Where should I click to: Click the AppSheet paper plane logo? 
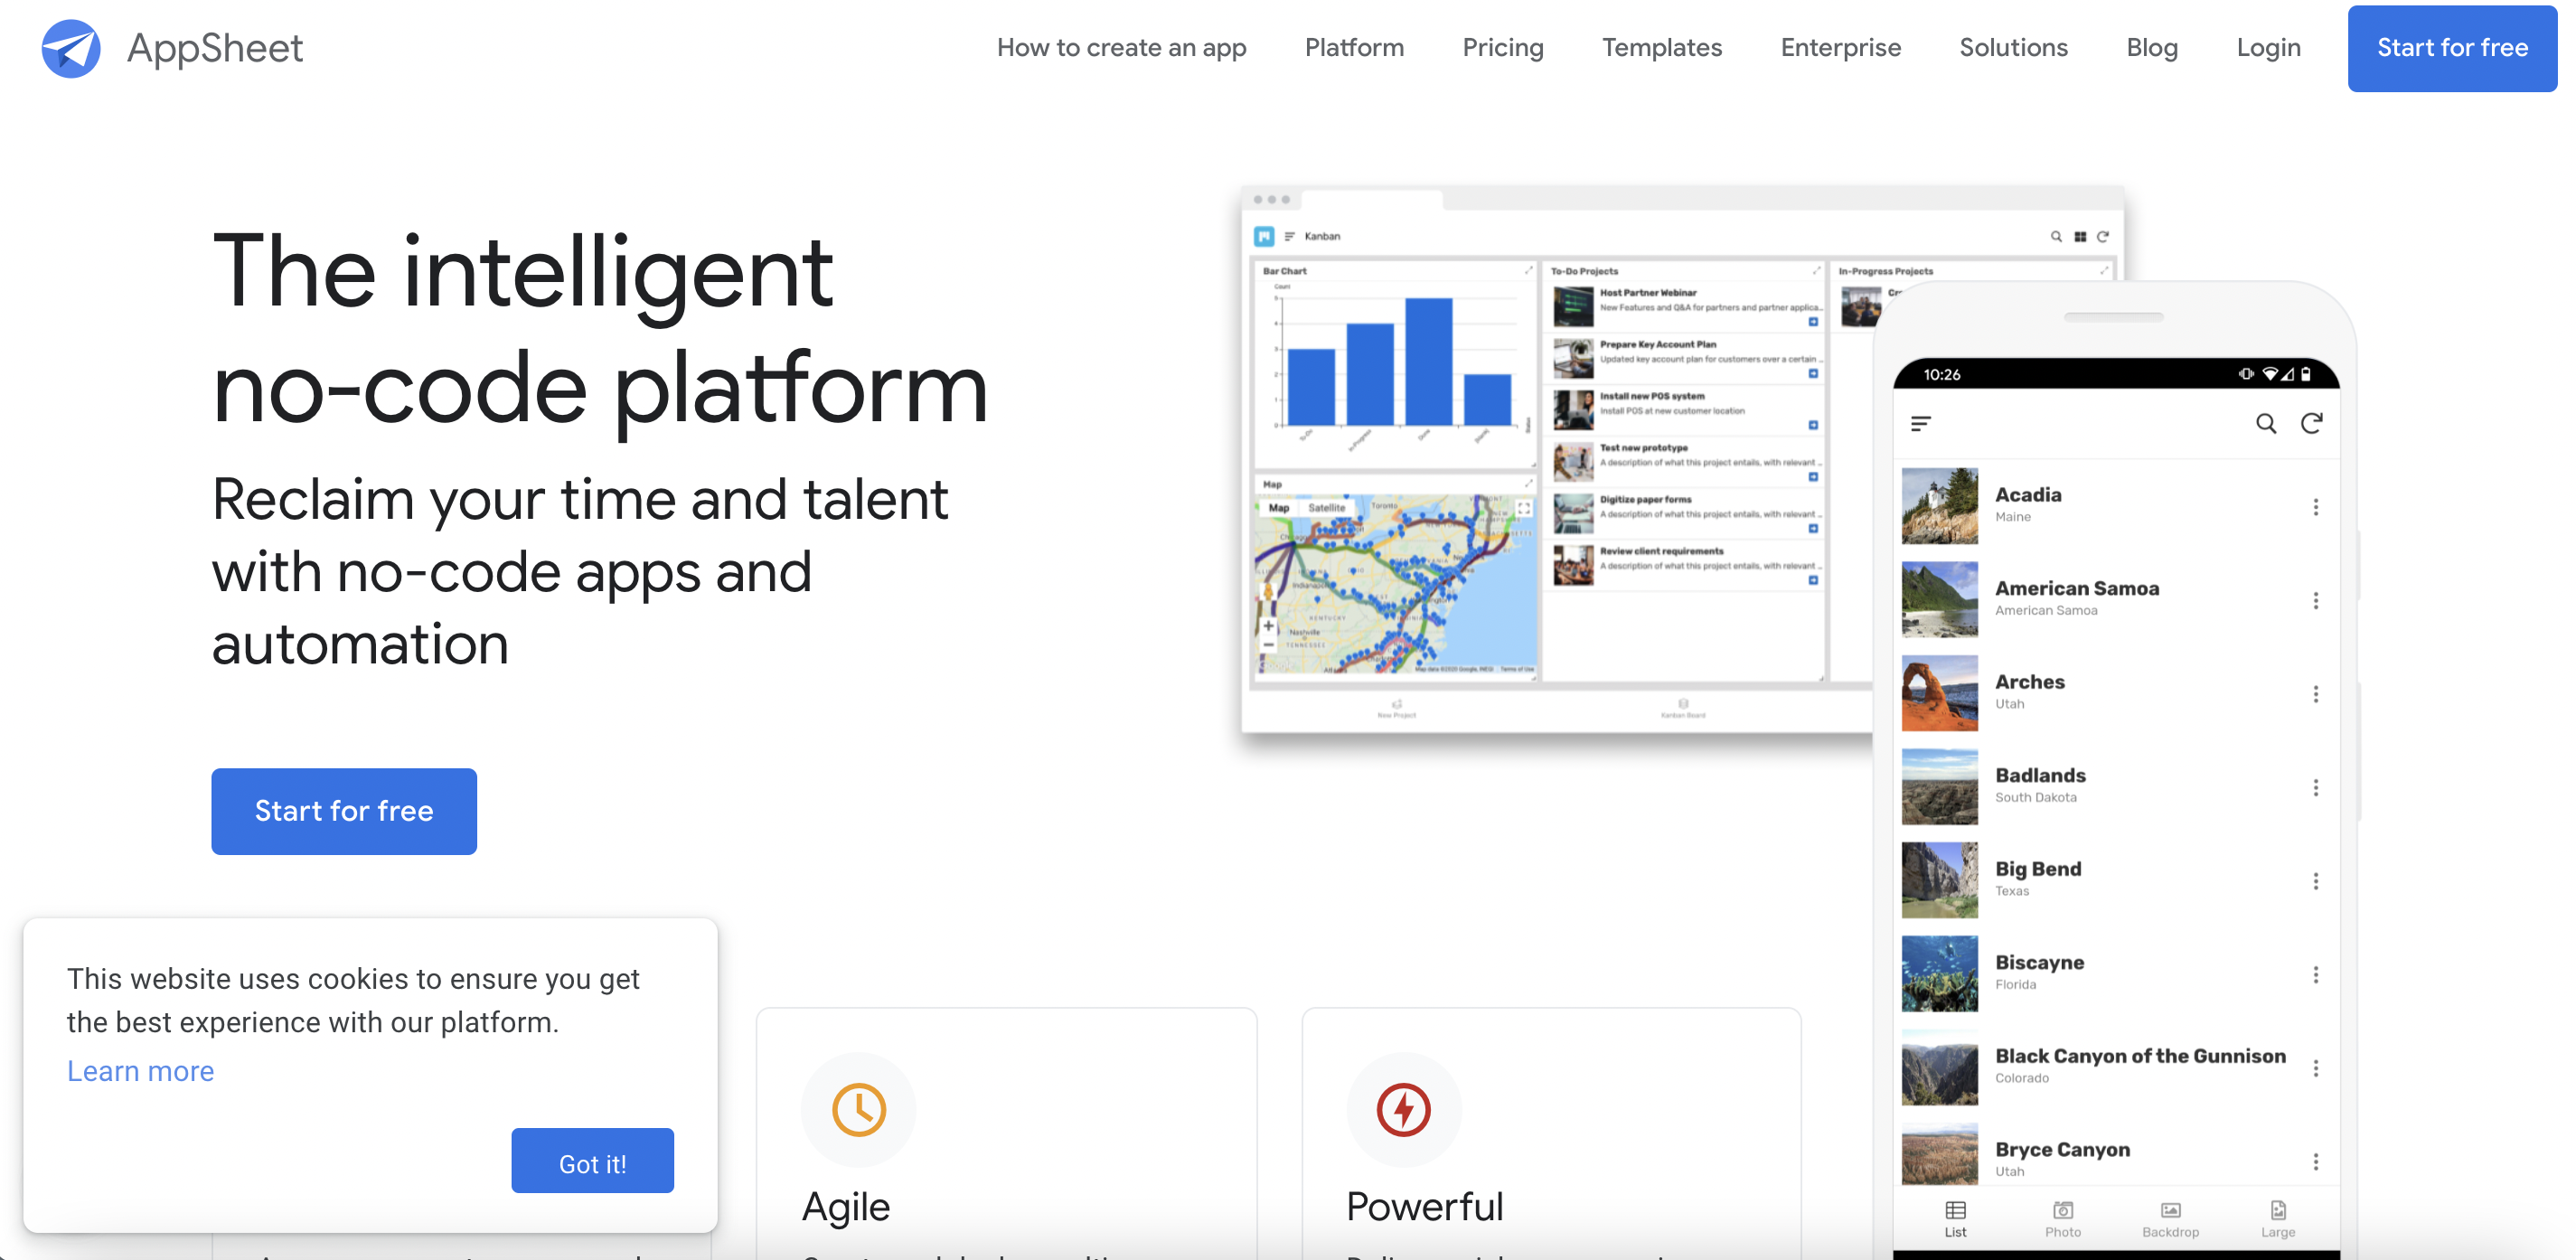(x=71, y=47)
